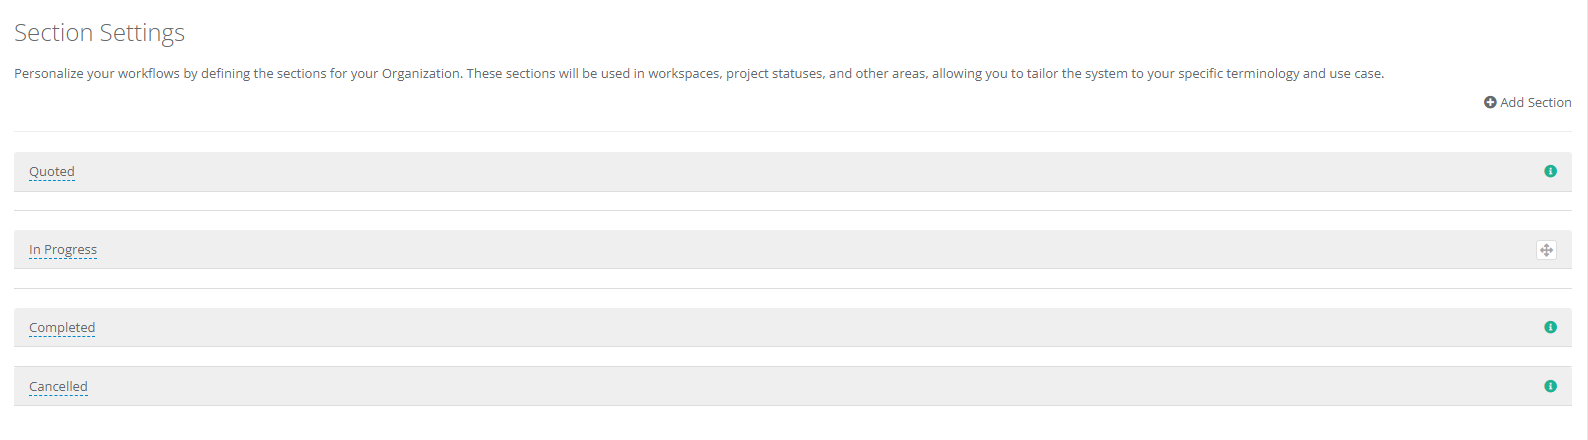Image resolution: width=1588 pixels, height=440 pixels.
Task: Click the move handle on the In Progress row
Action: pyautogui.click(x=1546, y=250)
